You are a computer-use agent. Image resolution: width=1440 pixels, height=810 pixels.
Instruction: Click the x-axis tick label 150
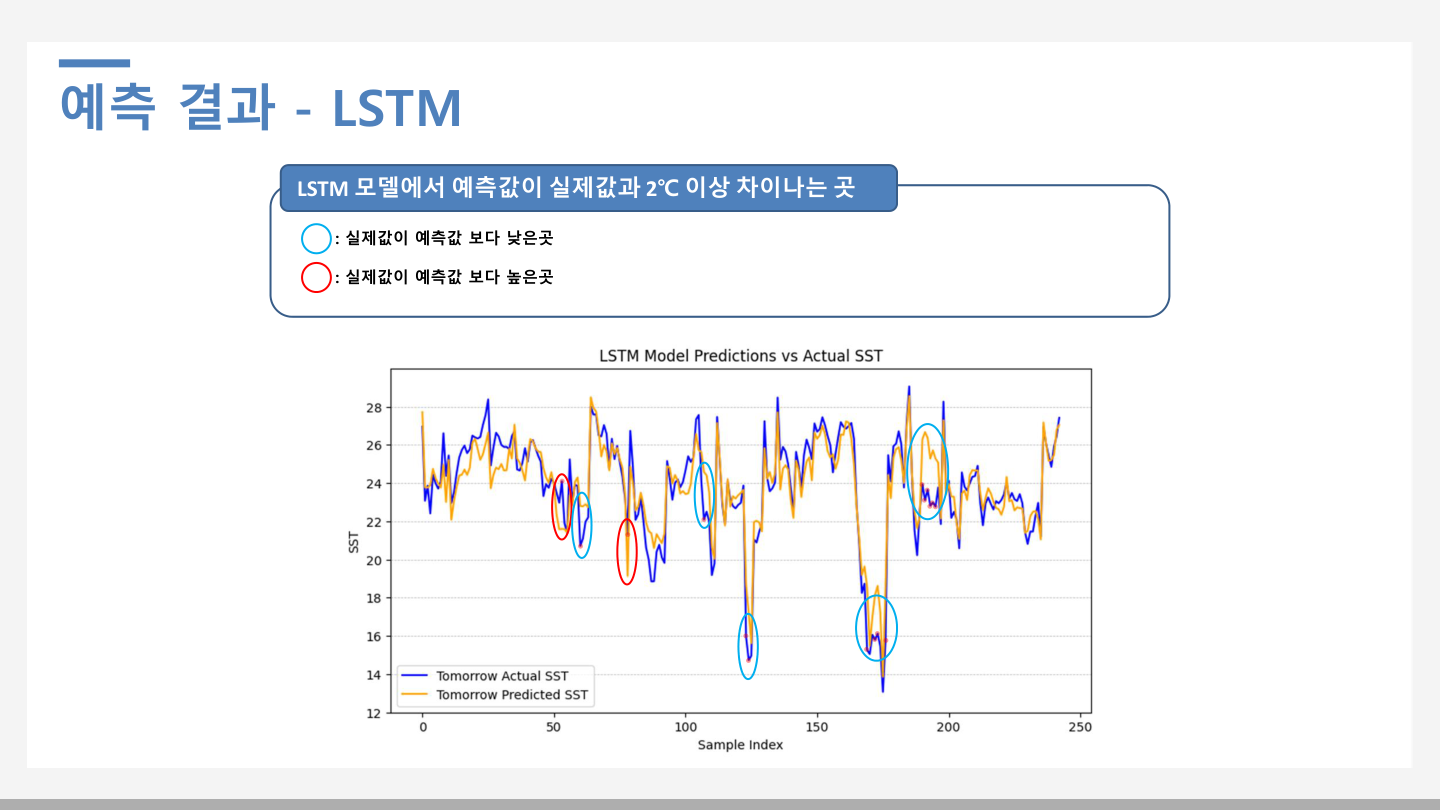[x=817, y=727]
